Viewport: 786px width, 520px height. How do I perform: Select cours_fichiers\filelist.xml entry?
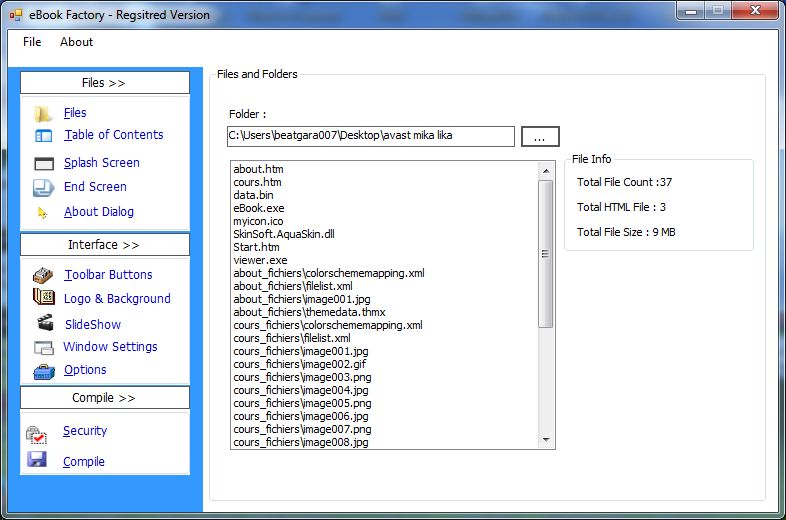point(292,338)
